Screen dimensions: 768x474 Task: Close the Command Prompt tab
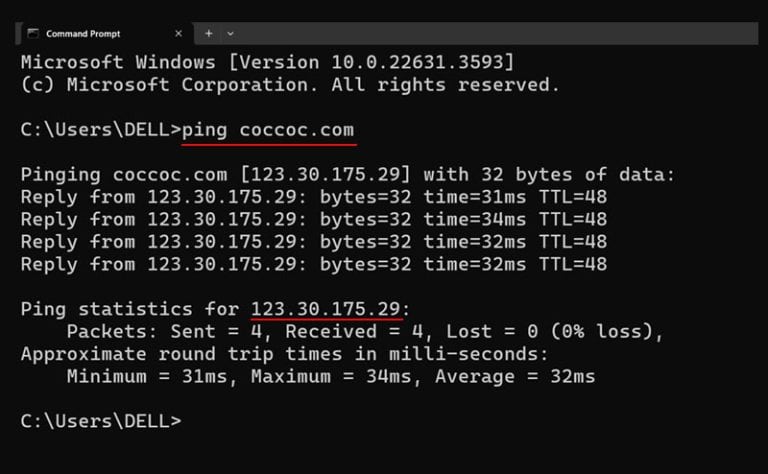(177, 33)
